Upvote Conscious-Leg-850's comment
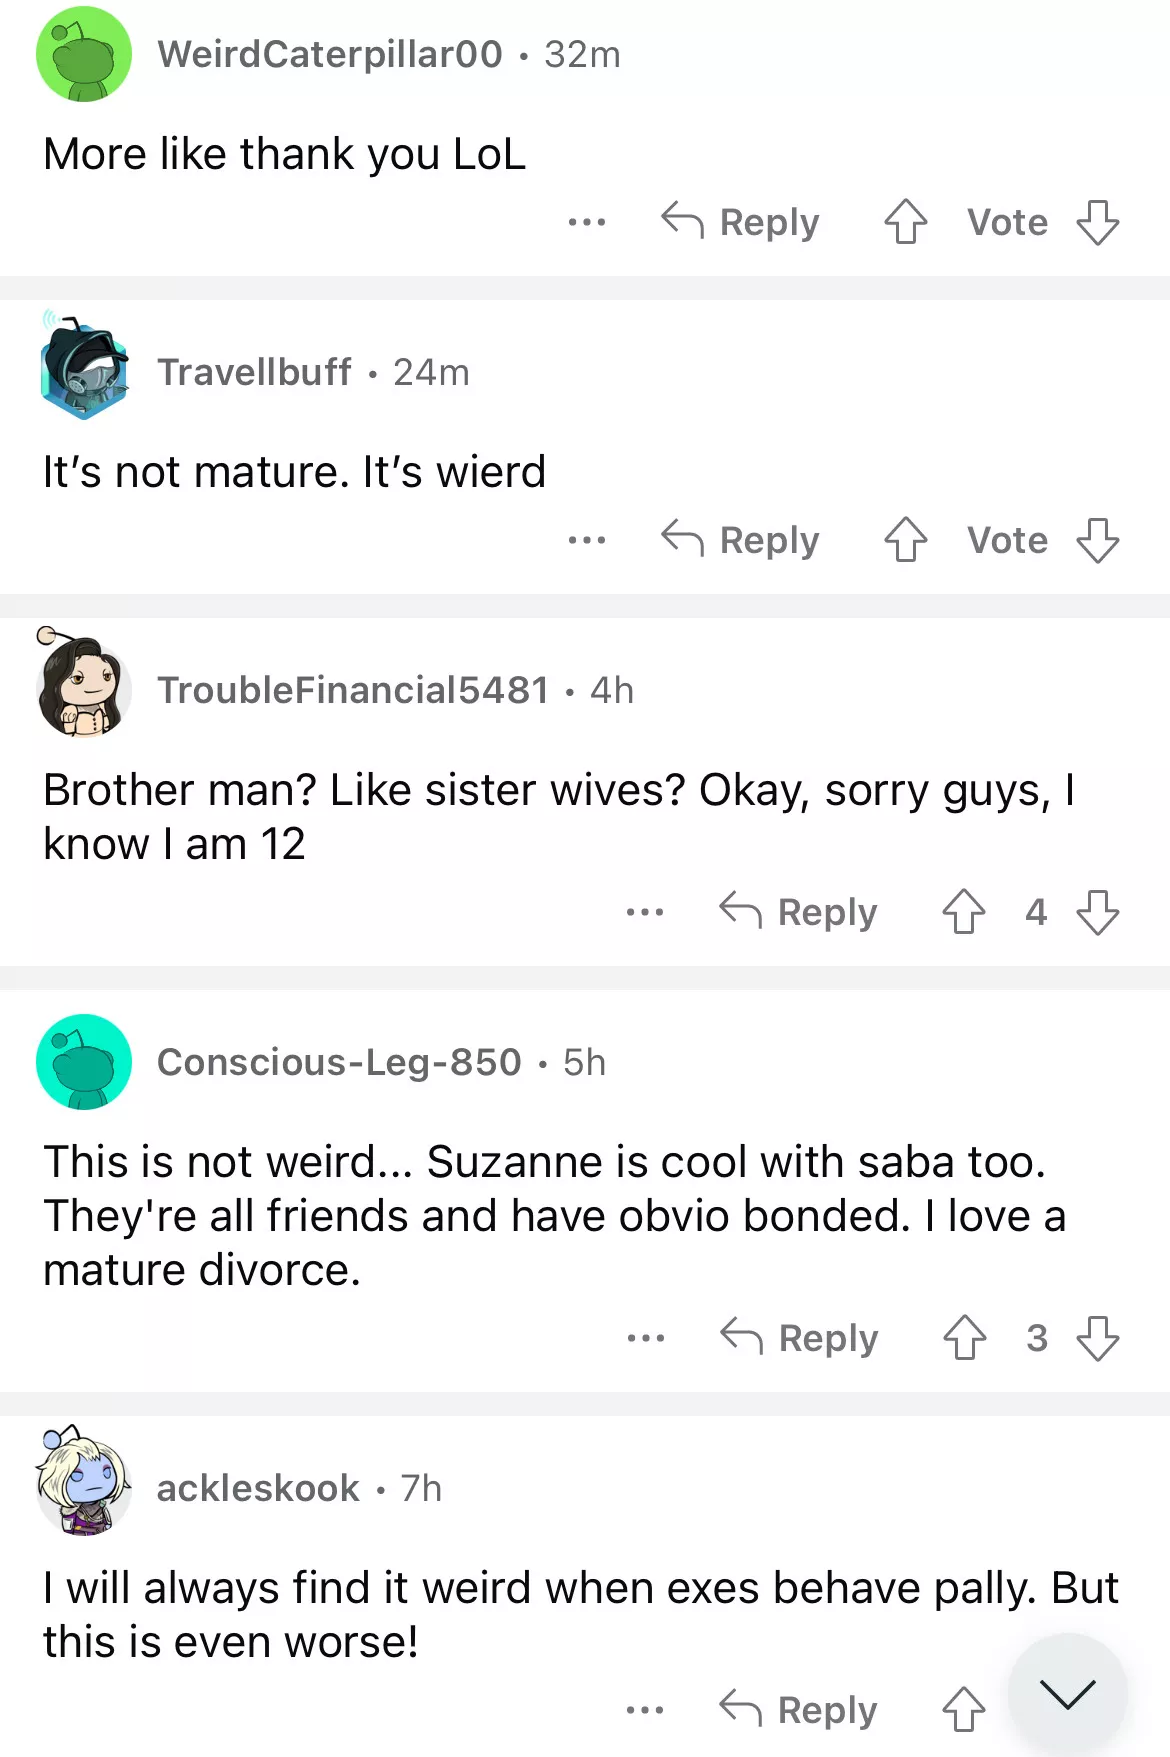 tap(964, 1338)
